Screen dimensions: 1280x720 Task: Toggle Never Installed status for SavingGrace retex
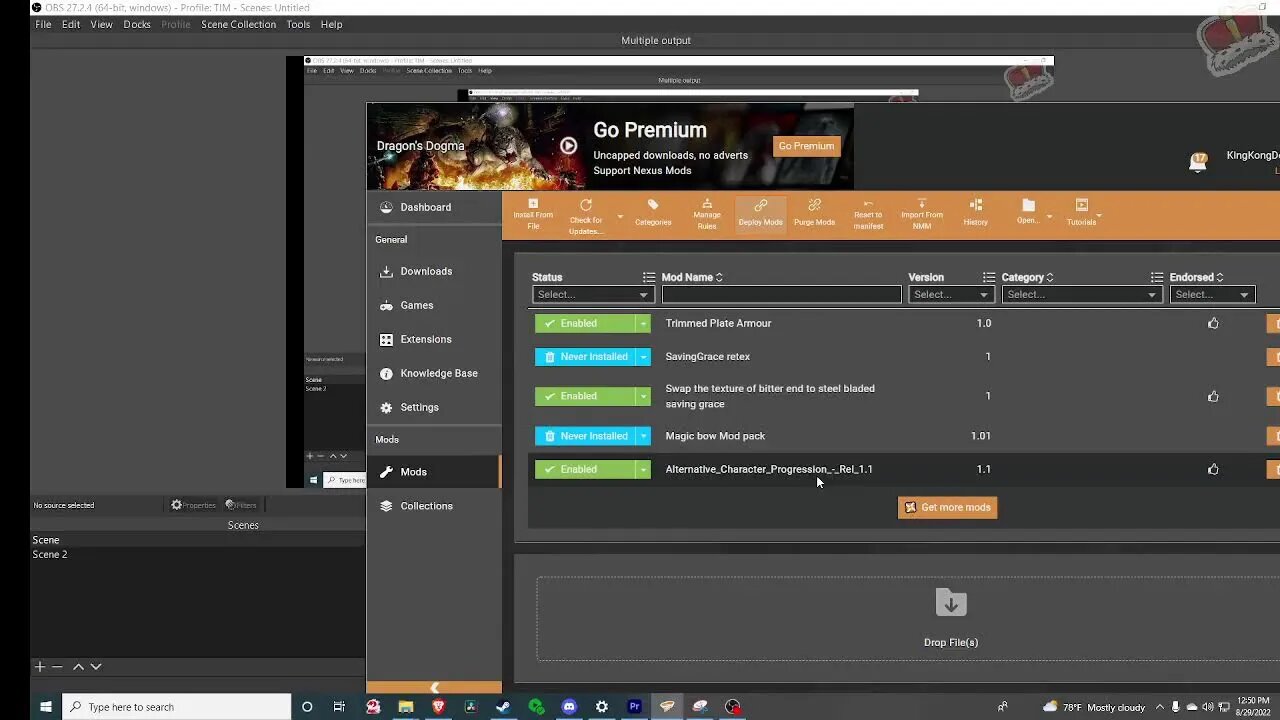click(585, 356)
